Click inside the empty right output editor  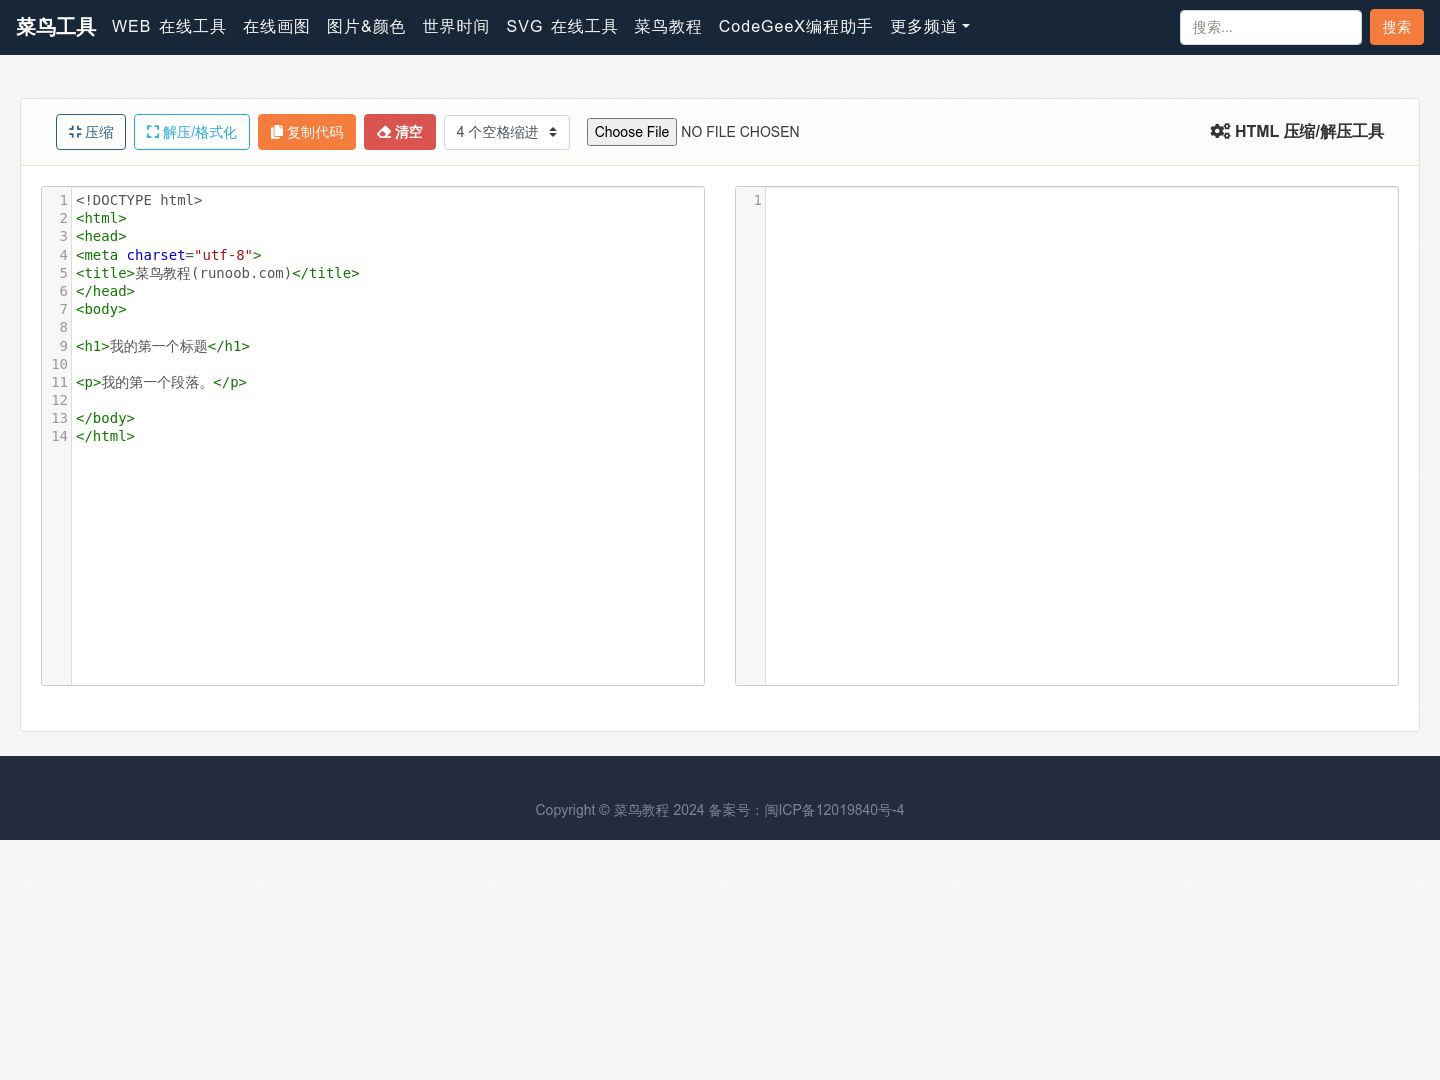pos(1081,436)
